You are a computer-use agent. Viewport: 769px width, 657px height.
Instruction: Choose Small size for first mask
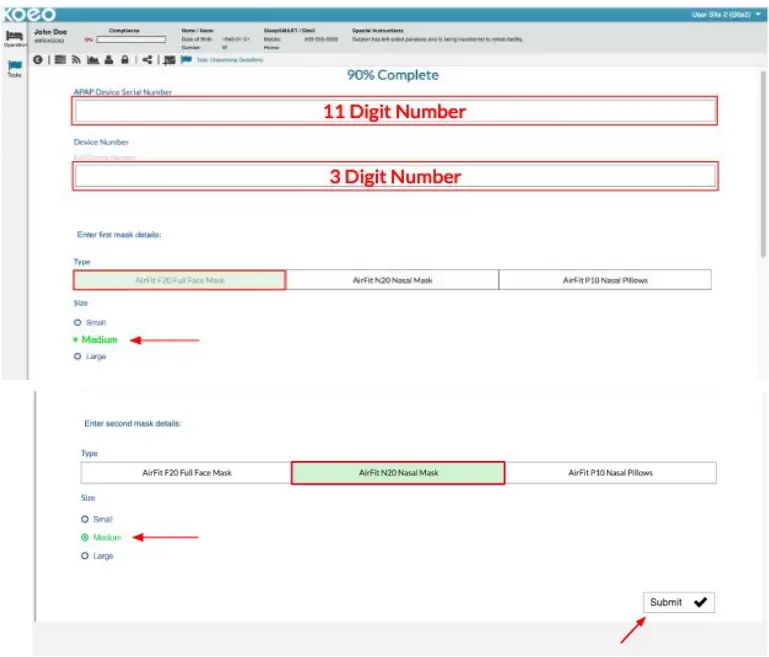90,323
